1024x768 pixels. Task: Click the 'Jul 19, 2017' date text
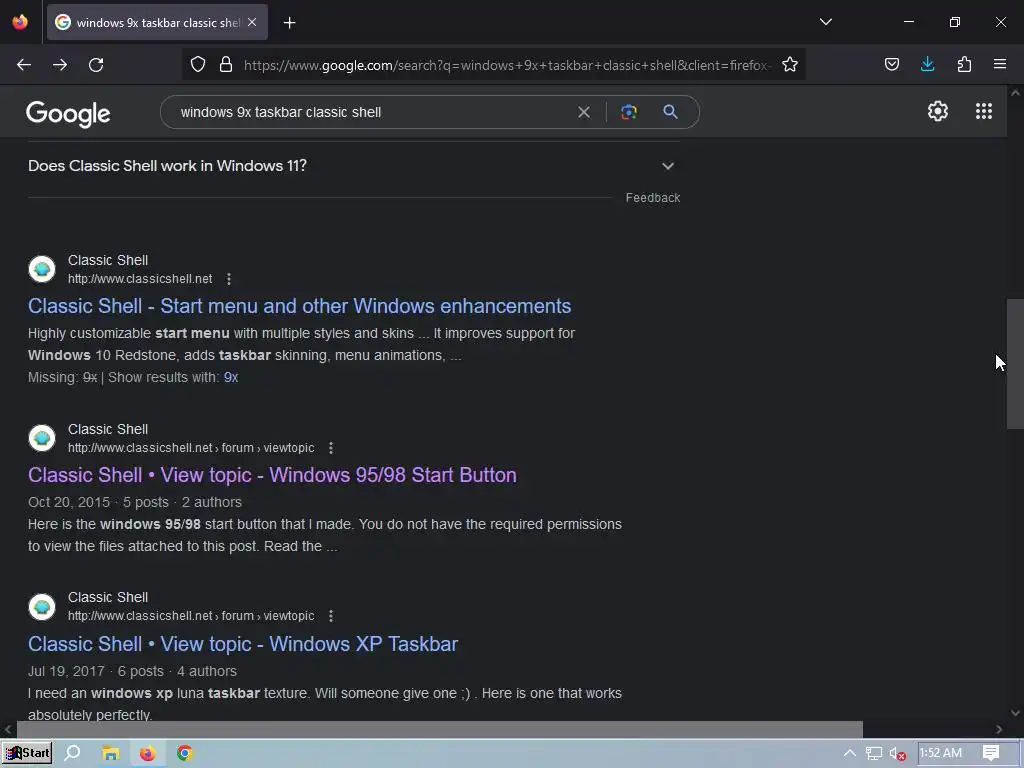click(x=67, y=671)
